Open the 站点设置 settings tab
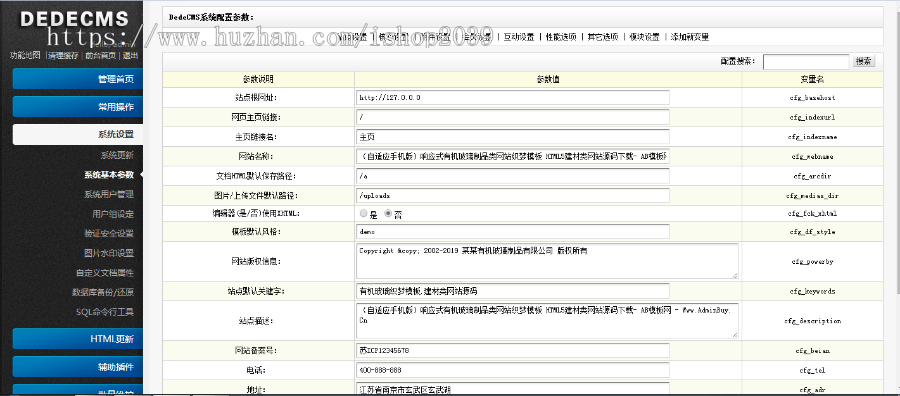Screen dimensions: 900x396 (352, 37)
